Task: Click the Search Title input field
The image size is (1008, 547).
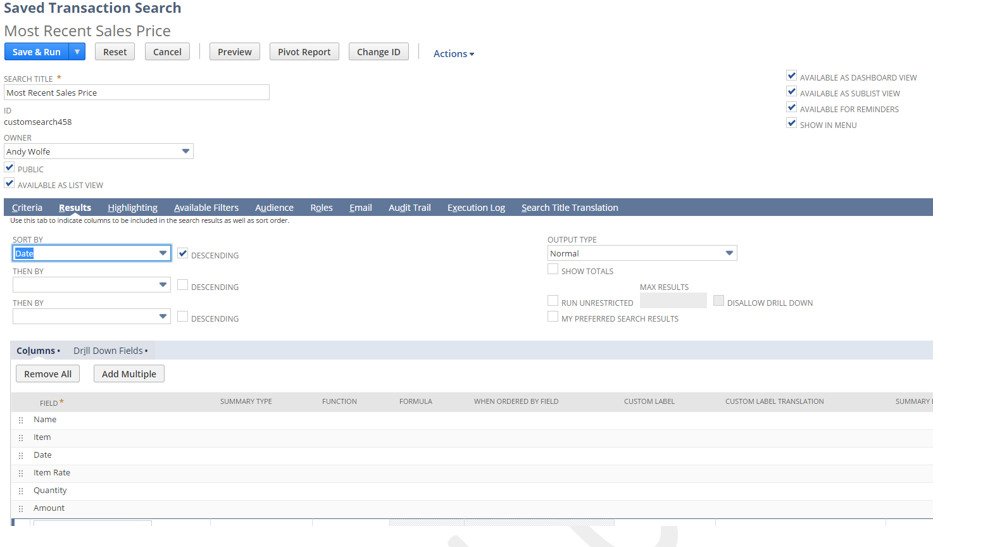Action: click(x=136, y=93)
